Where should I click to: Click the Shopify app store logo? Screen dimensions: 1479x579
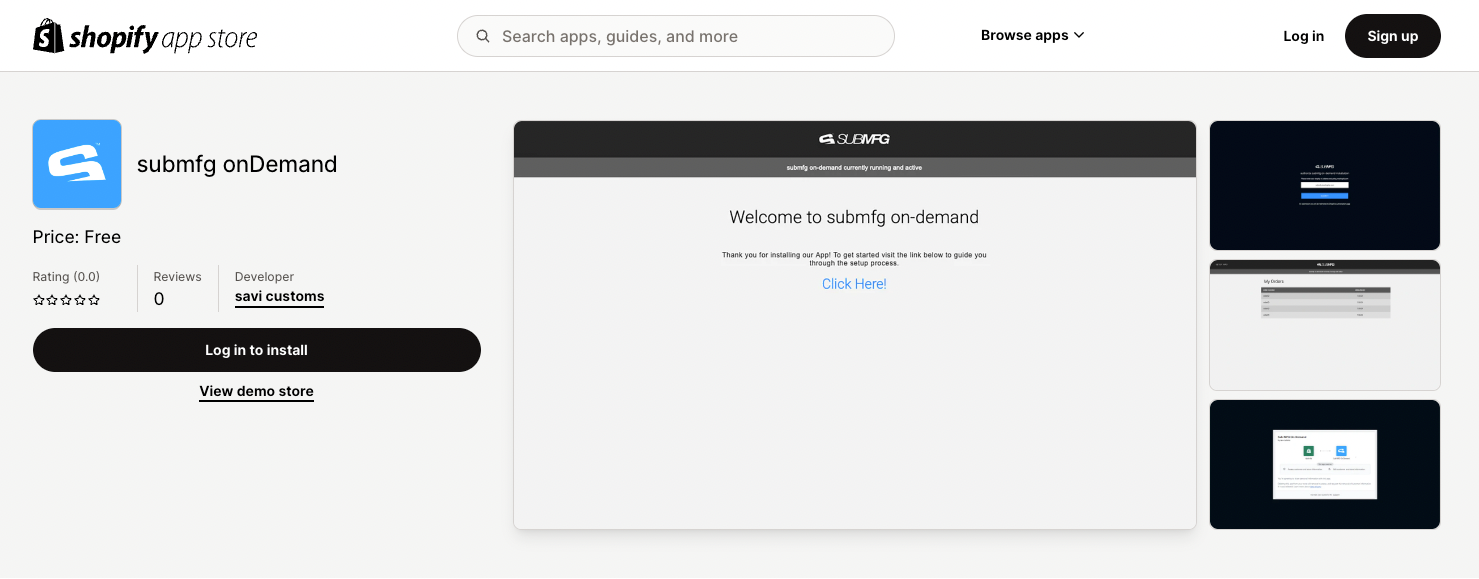145,37
